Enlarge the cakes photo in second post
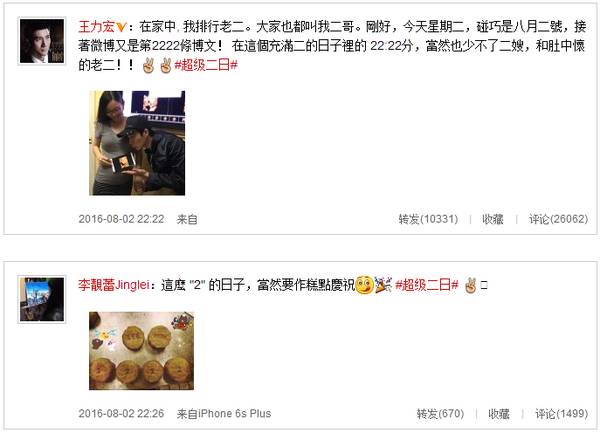 pyautogui.click(x=142, y=351)
